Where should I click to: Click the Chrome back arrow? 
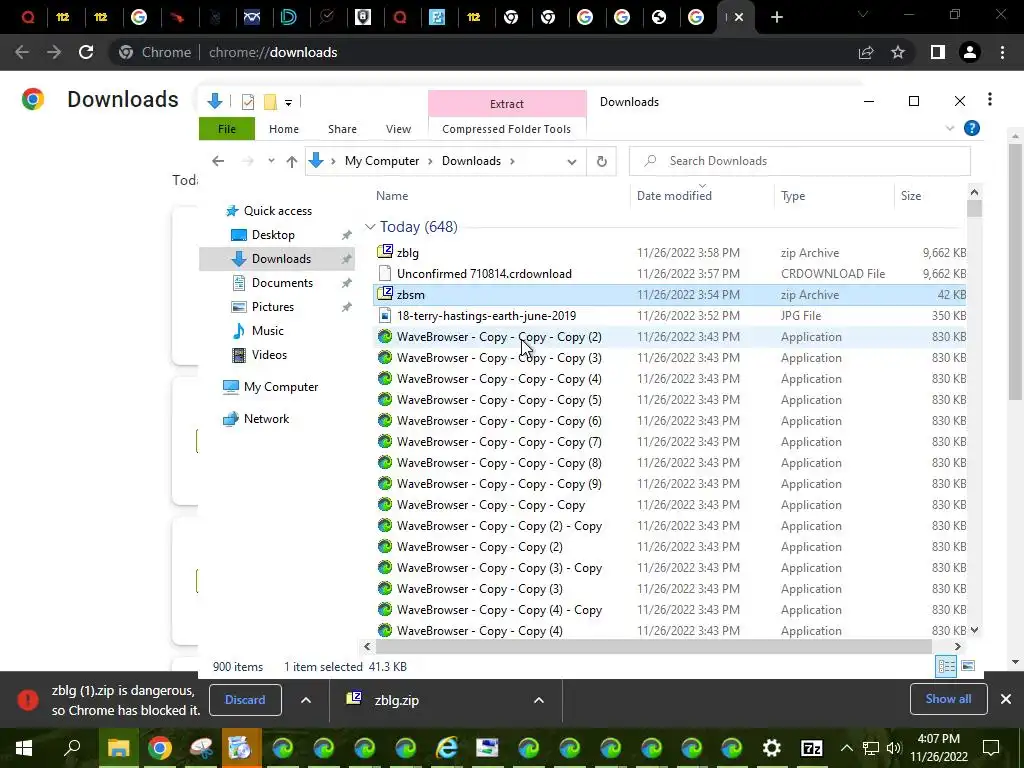pyautogui.click(x=22, y=52)
